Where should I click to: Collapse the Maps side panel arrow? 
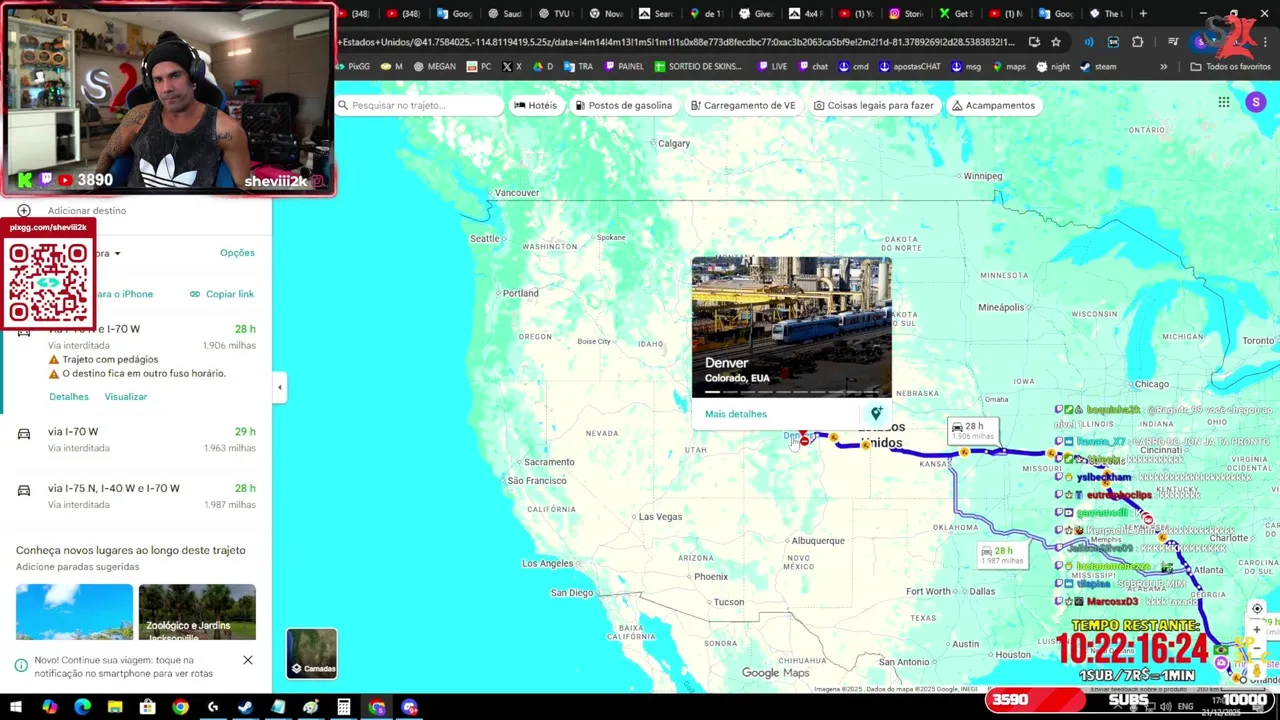(x=280, y=387)
